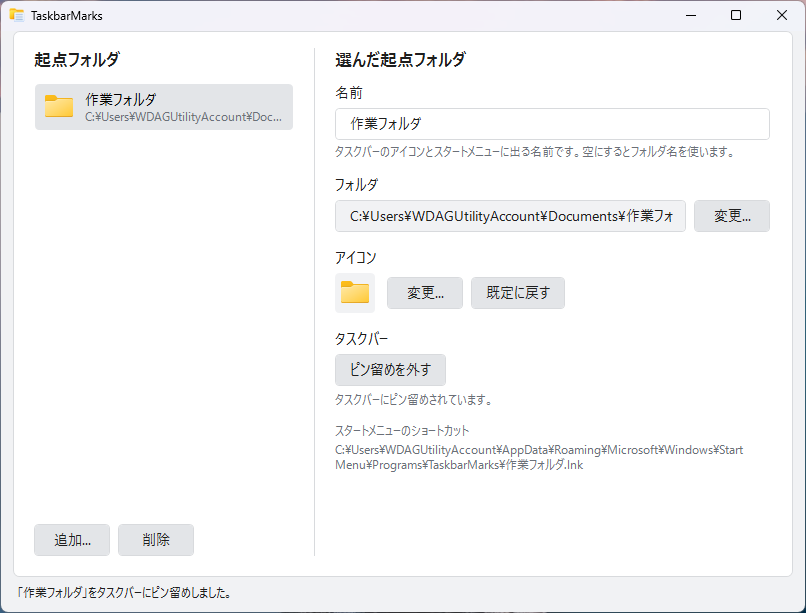Click the status message 「作業フォルダ」をタスクバーにピン留めしました。
This screenshot has height=613, width=806.
(x=124, y=593)
